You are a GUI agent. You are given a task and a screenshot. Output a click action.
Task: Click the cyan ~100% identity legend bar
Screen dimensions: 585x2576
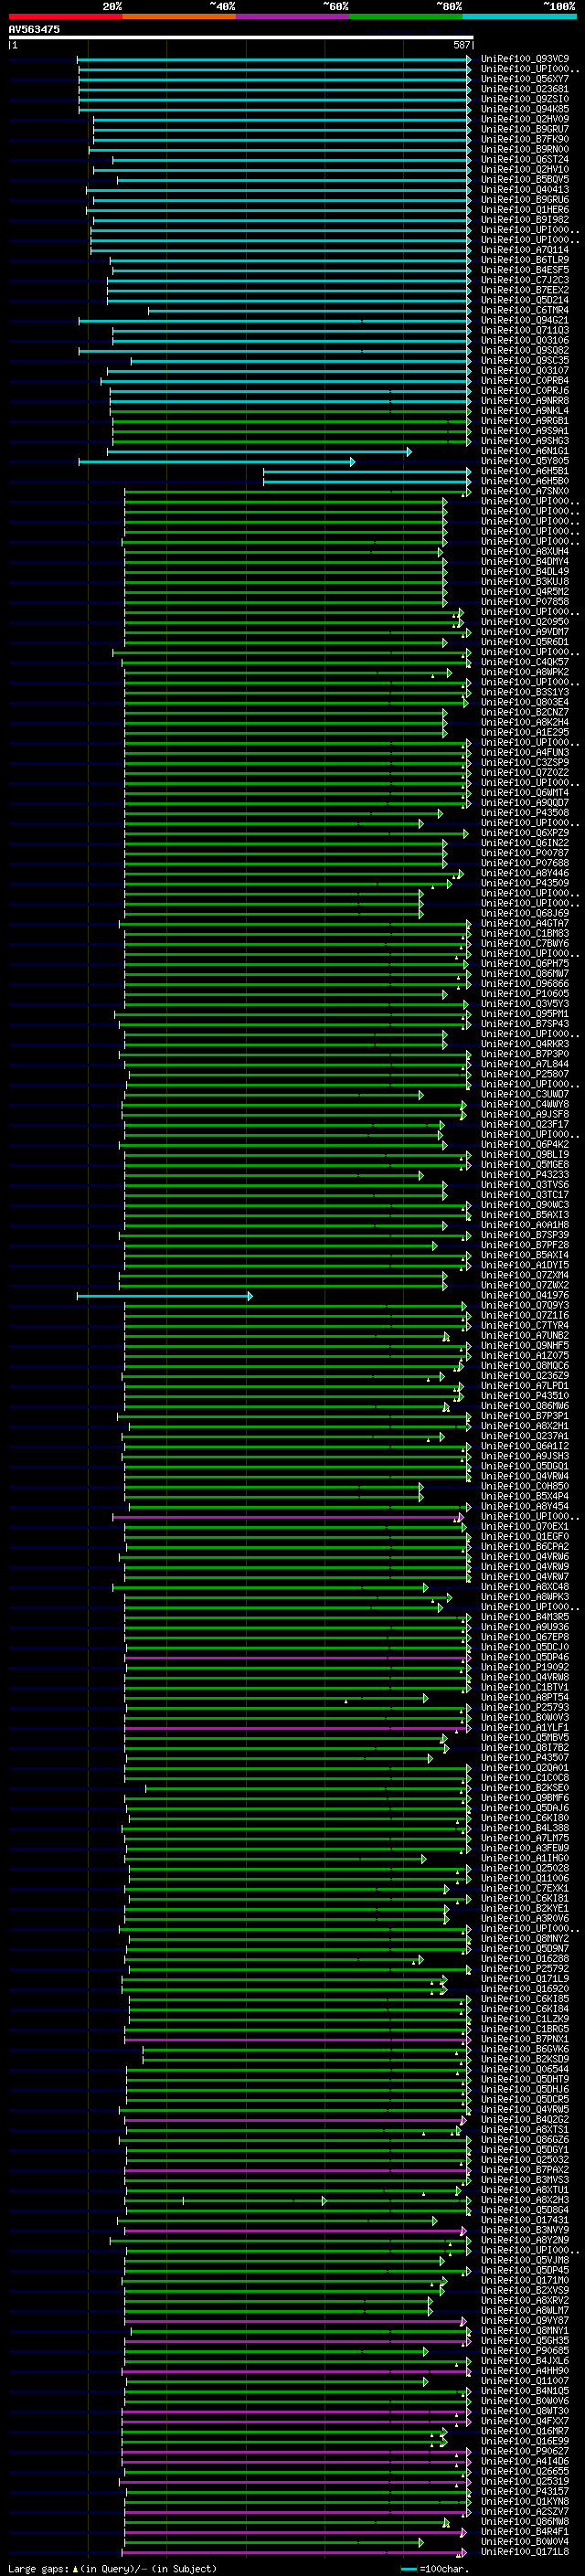click(x=519, y=16)
